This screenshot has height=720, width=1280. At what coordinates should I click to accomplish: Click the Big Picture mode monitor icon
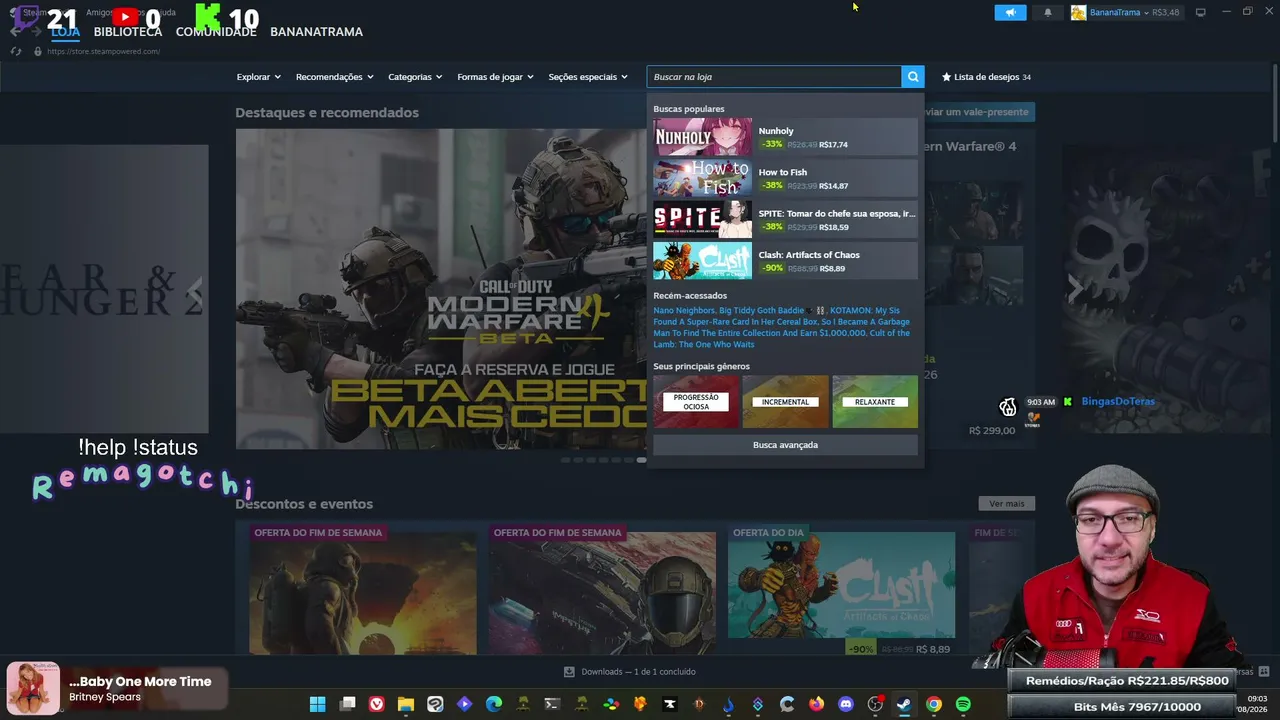[x=1200, y=13]
